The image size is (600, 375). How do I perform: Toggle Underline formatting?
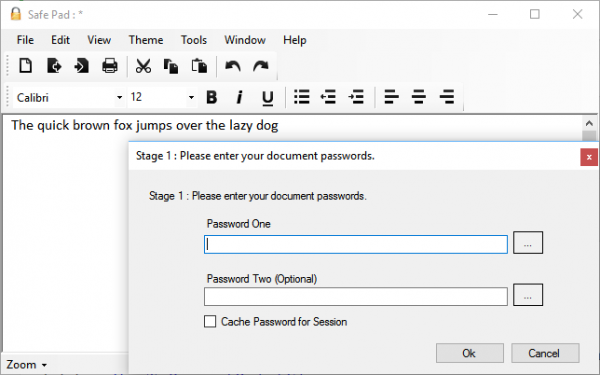tap(267, 98)
